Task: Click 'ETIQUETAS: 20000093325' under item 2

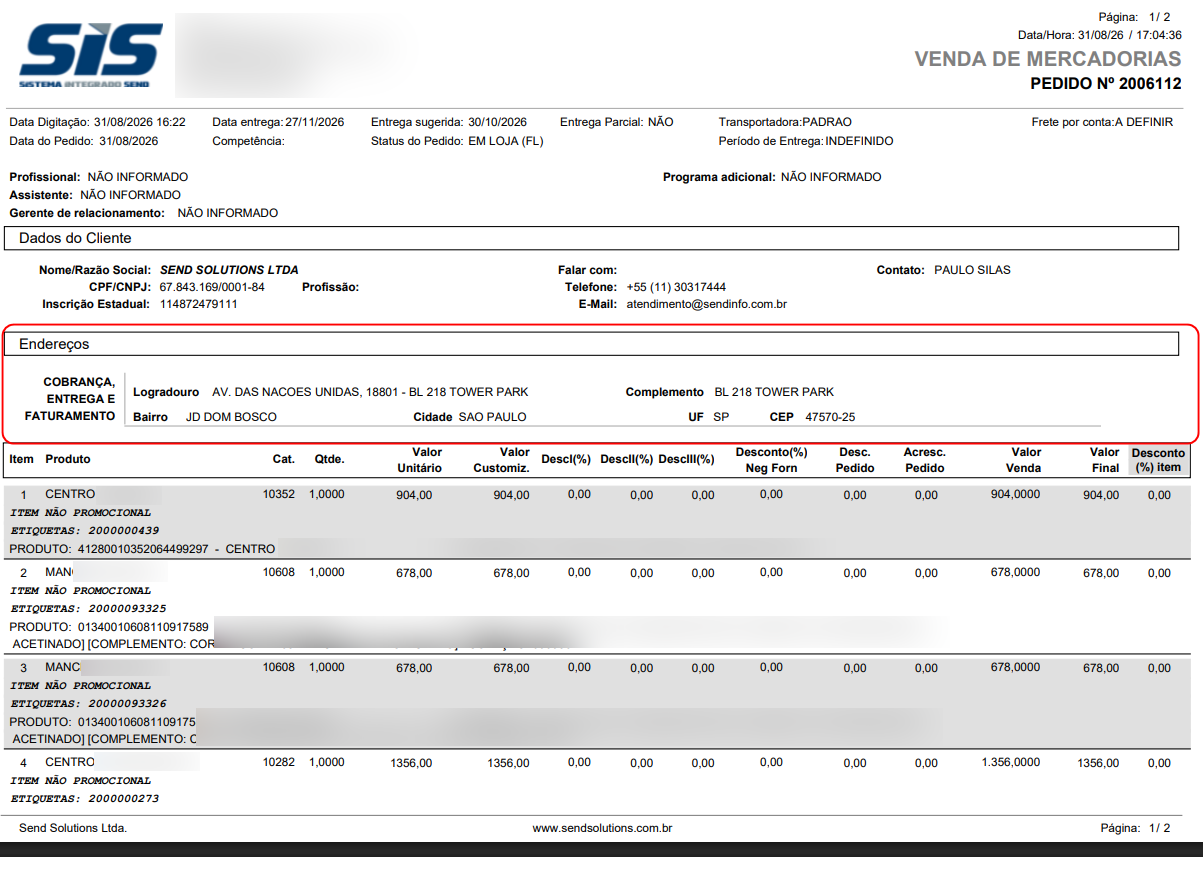Action: (88, 608)
